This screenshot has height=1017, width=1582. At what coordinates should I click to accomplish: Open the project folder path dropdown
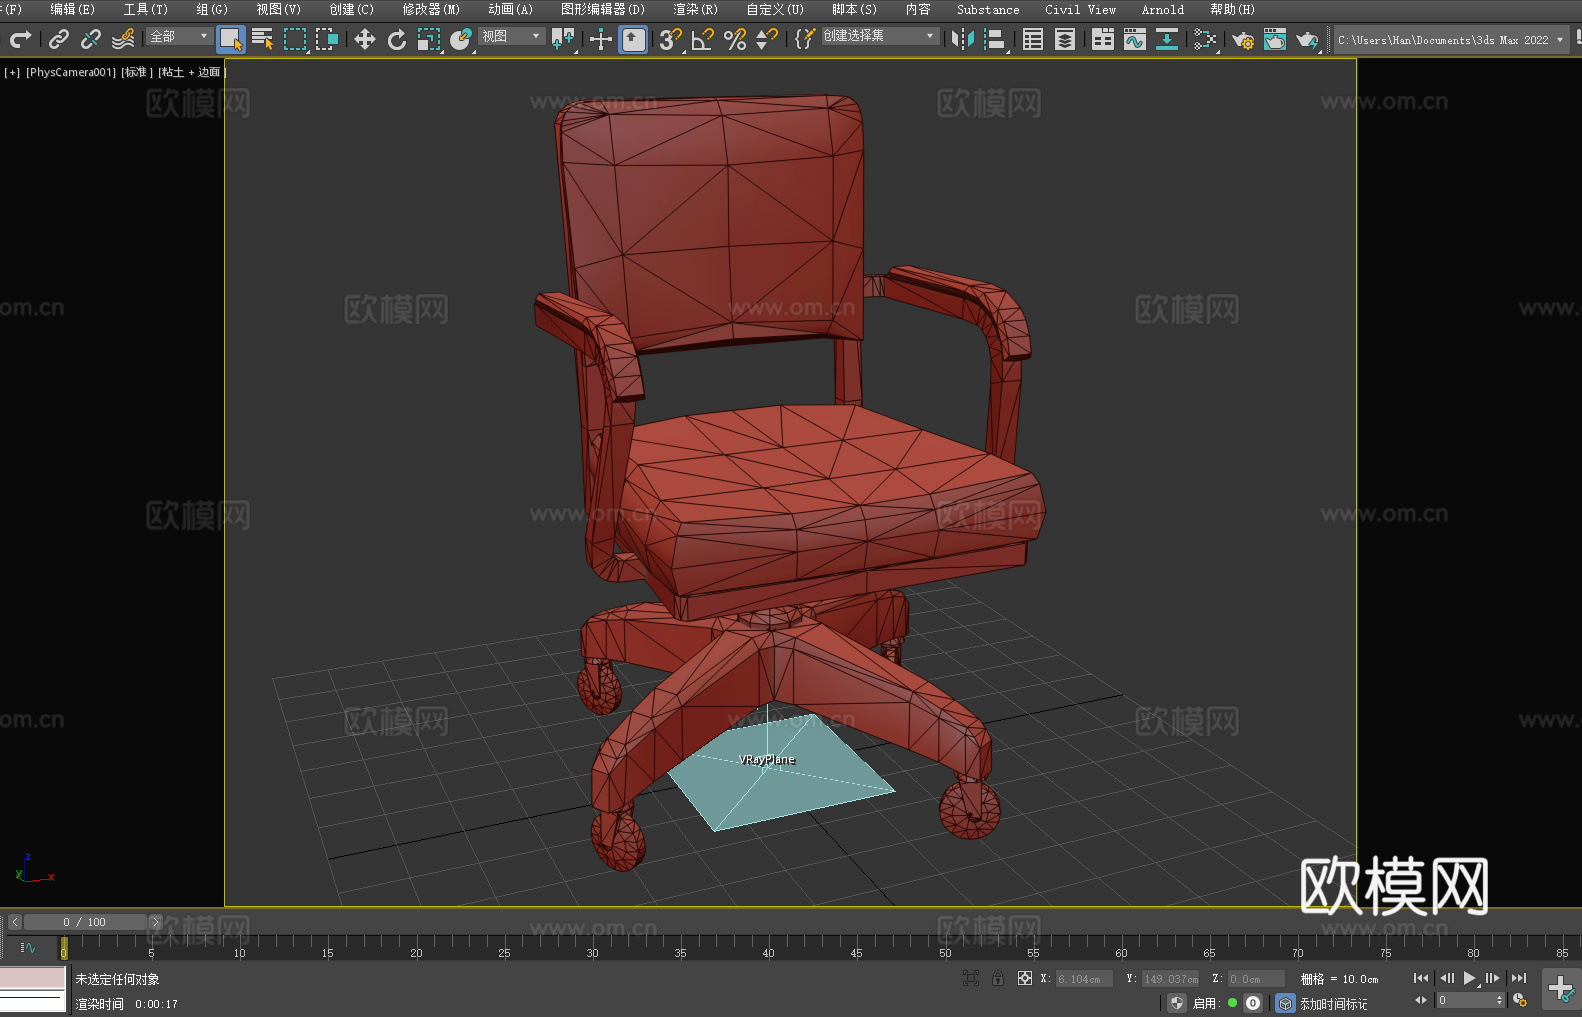[1451, 40]
